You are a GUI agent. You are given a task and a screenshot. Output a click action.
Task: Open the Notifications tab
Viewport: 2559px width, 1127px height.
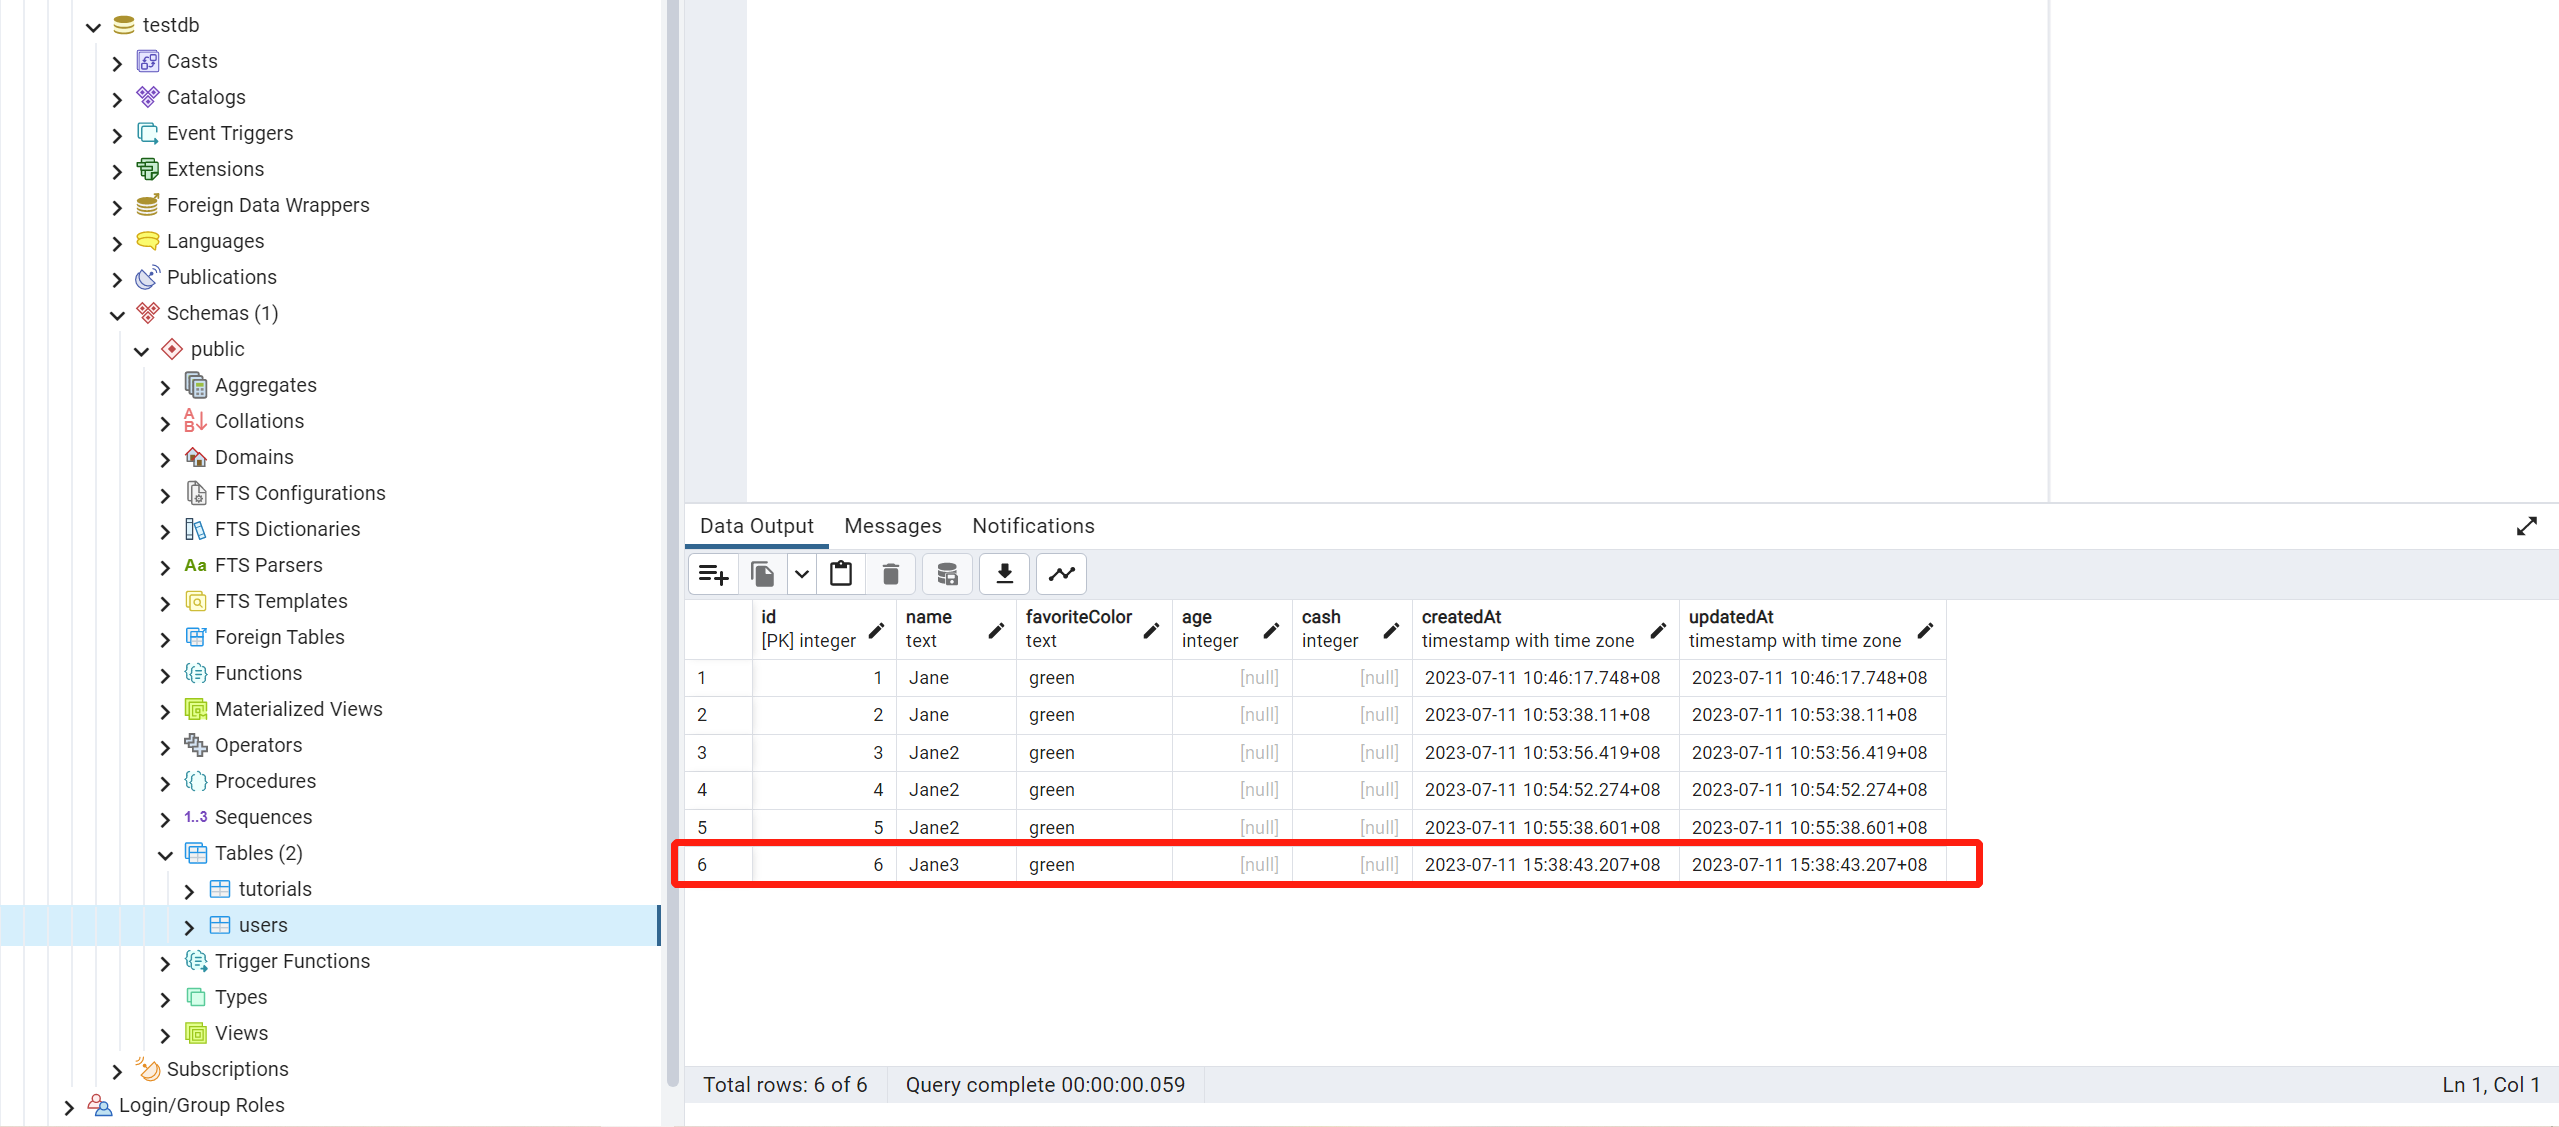(1033, 526)
